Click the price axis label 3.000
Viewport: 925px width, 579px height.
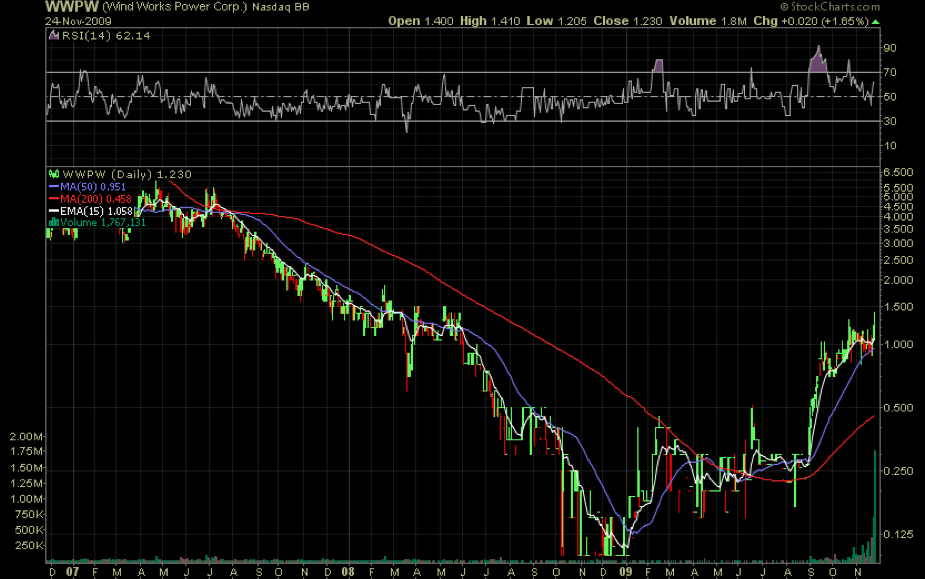898,243
